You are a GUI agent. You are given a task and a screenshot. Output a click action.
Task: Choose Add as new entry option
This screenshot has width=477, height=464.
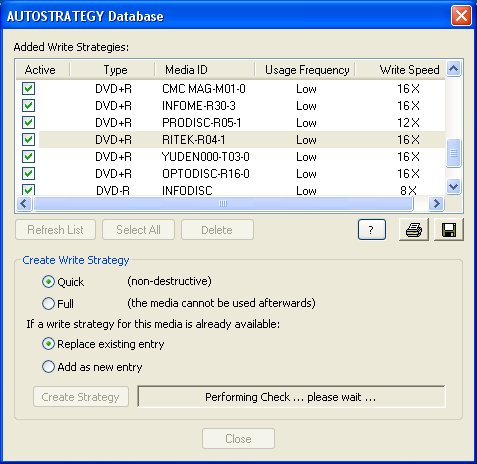pos(48,367)
